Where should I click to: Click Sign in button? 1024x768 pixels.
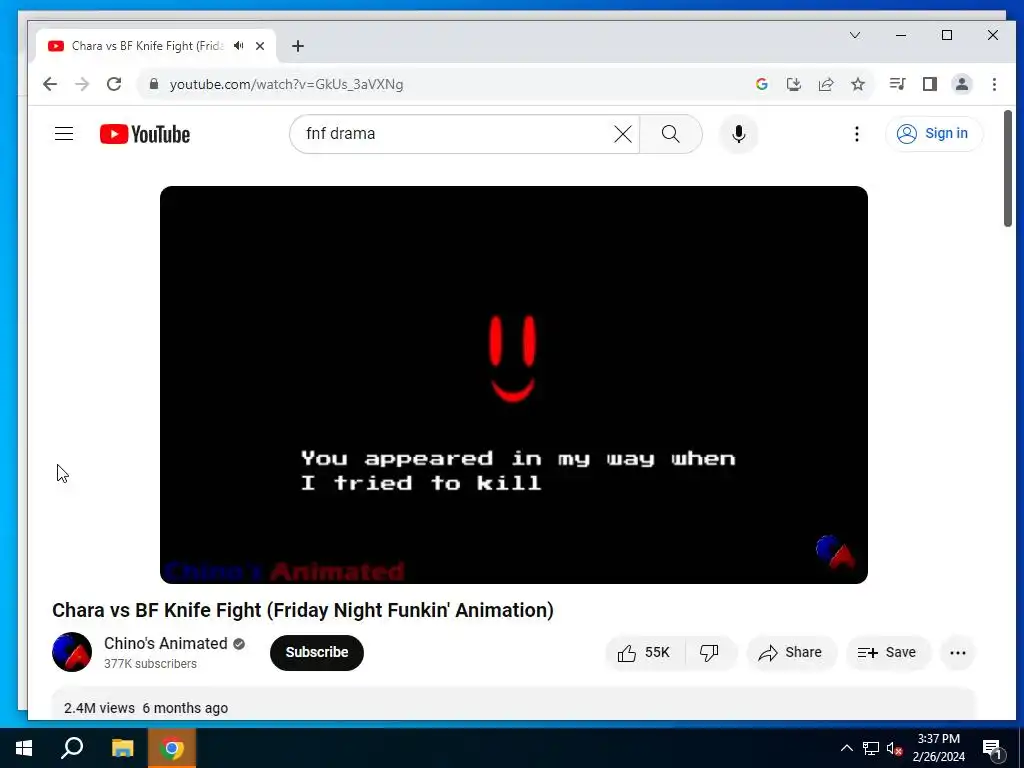(933, 133)
